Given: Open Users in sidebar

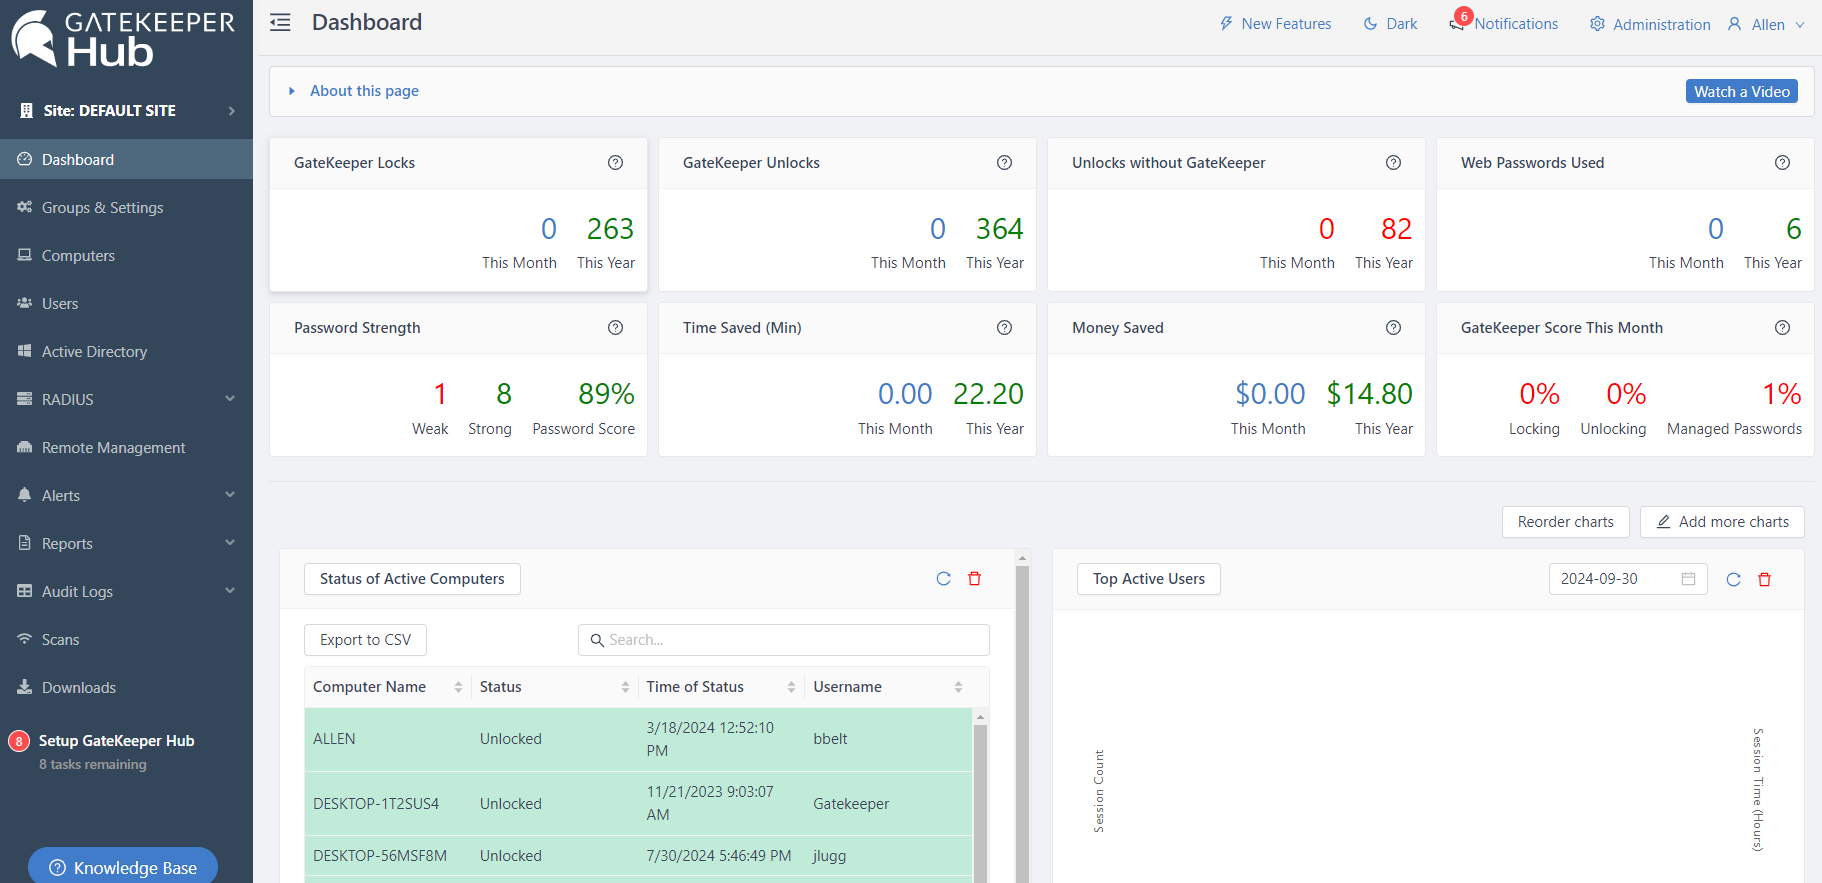Looking at the screenshot, I should 126,303.
